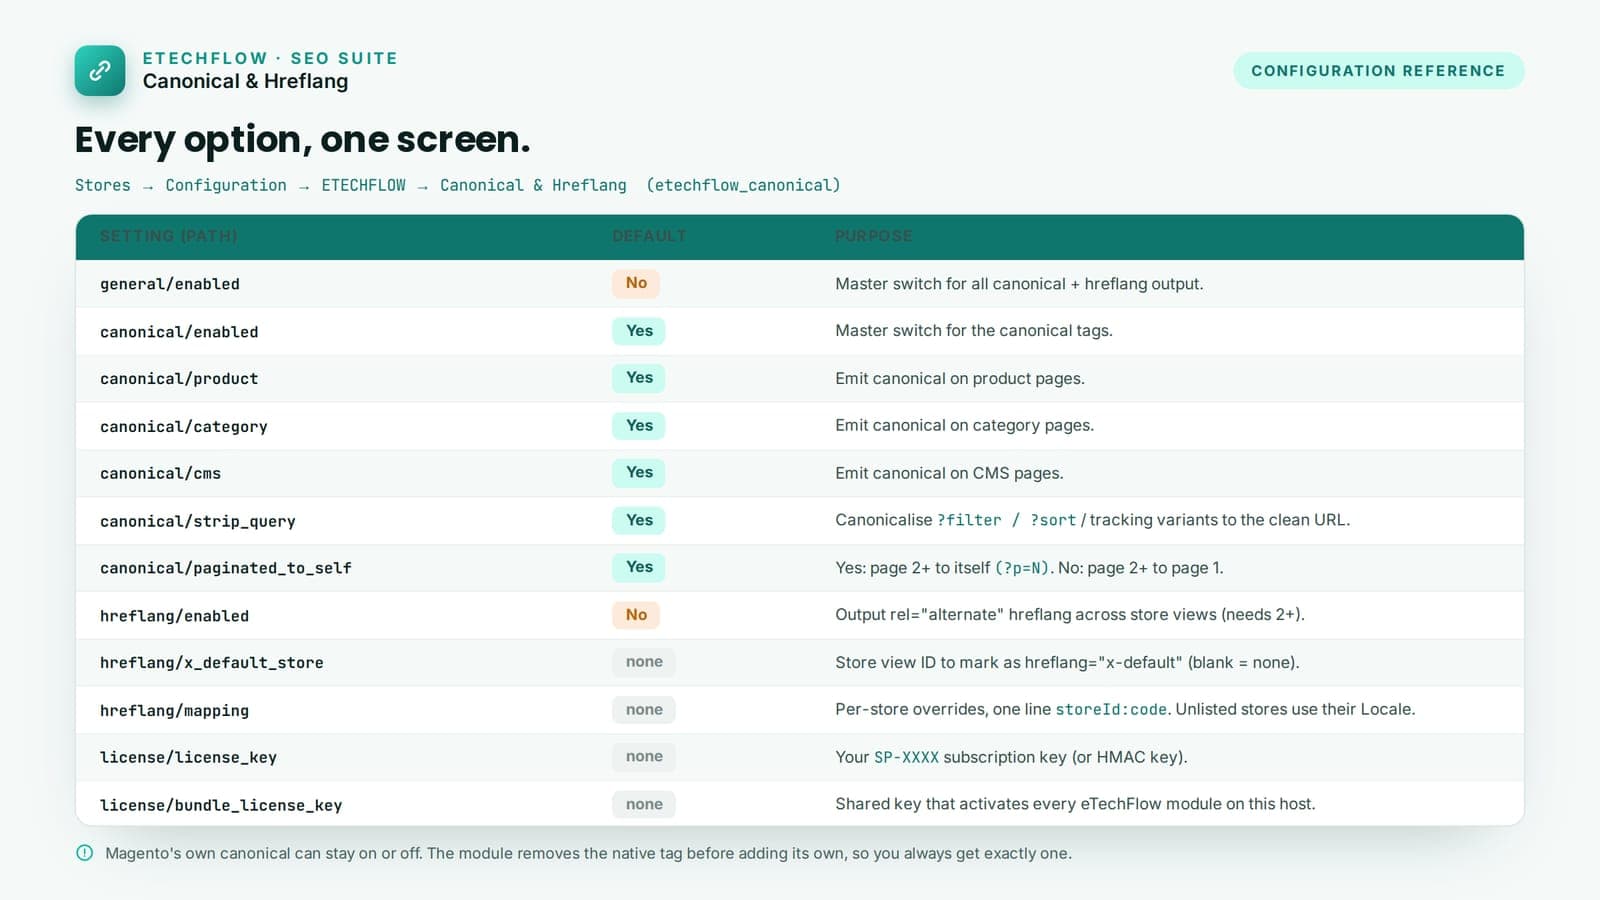
Task: Click the none badge for hreflang/x_default_store
Action: click(x=644, y=662)
